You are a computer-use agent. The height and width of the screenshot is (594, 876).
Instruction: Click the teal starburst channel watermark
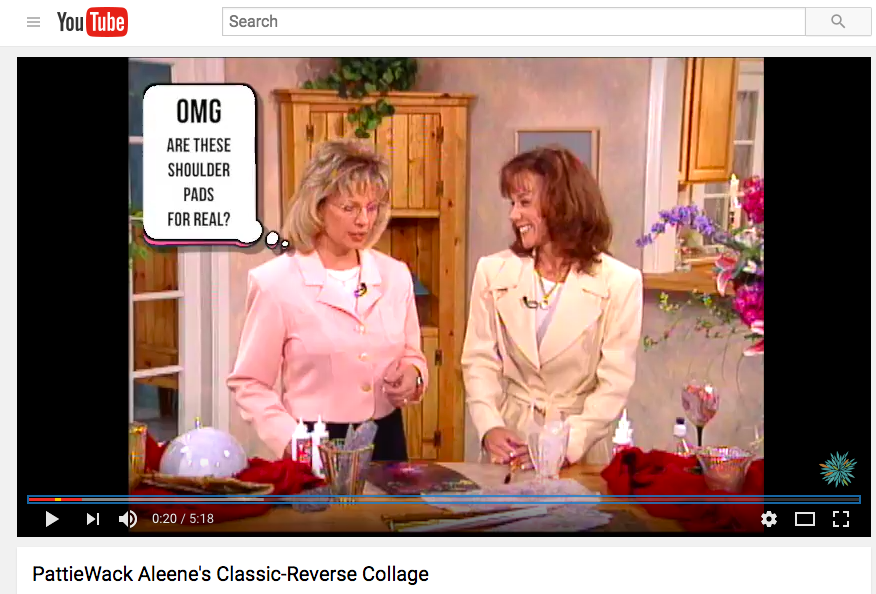[837, 469]
